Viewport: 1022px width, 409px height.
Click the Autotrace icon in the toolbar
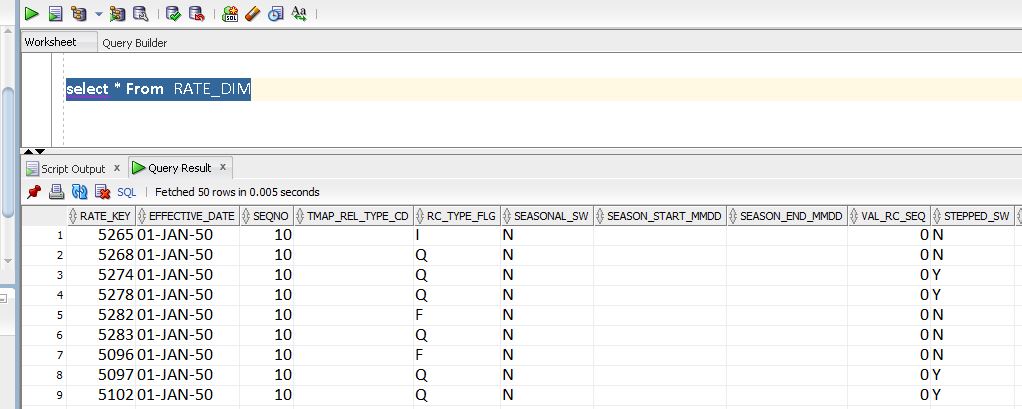pyautogui.click(x=117, y=14)
